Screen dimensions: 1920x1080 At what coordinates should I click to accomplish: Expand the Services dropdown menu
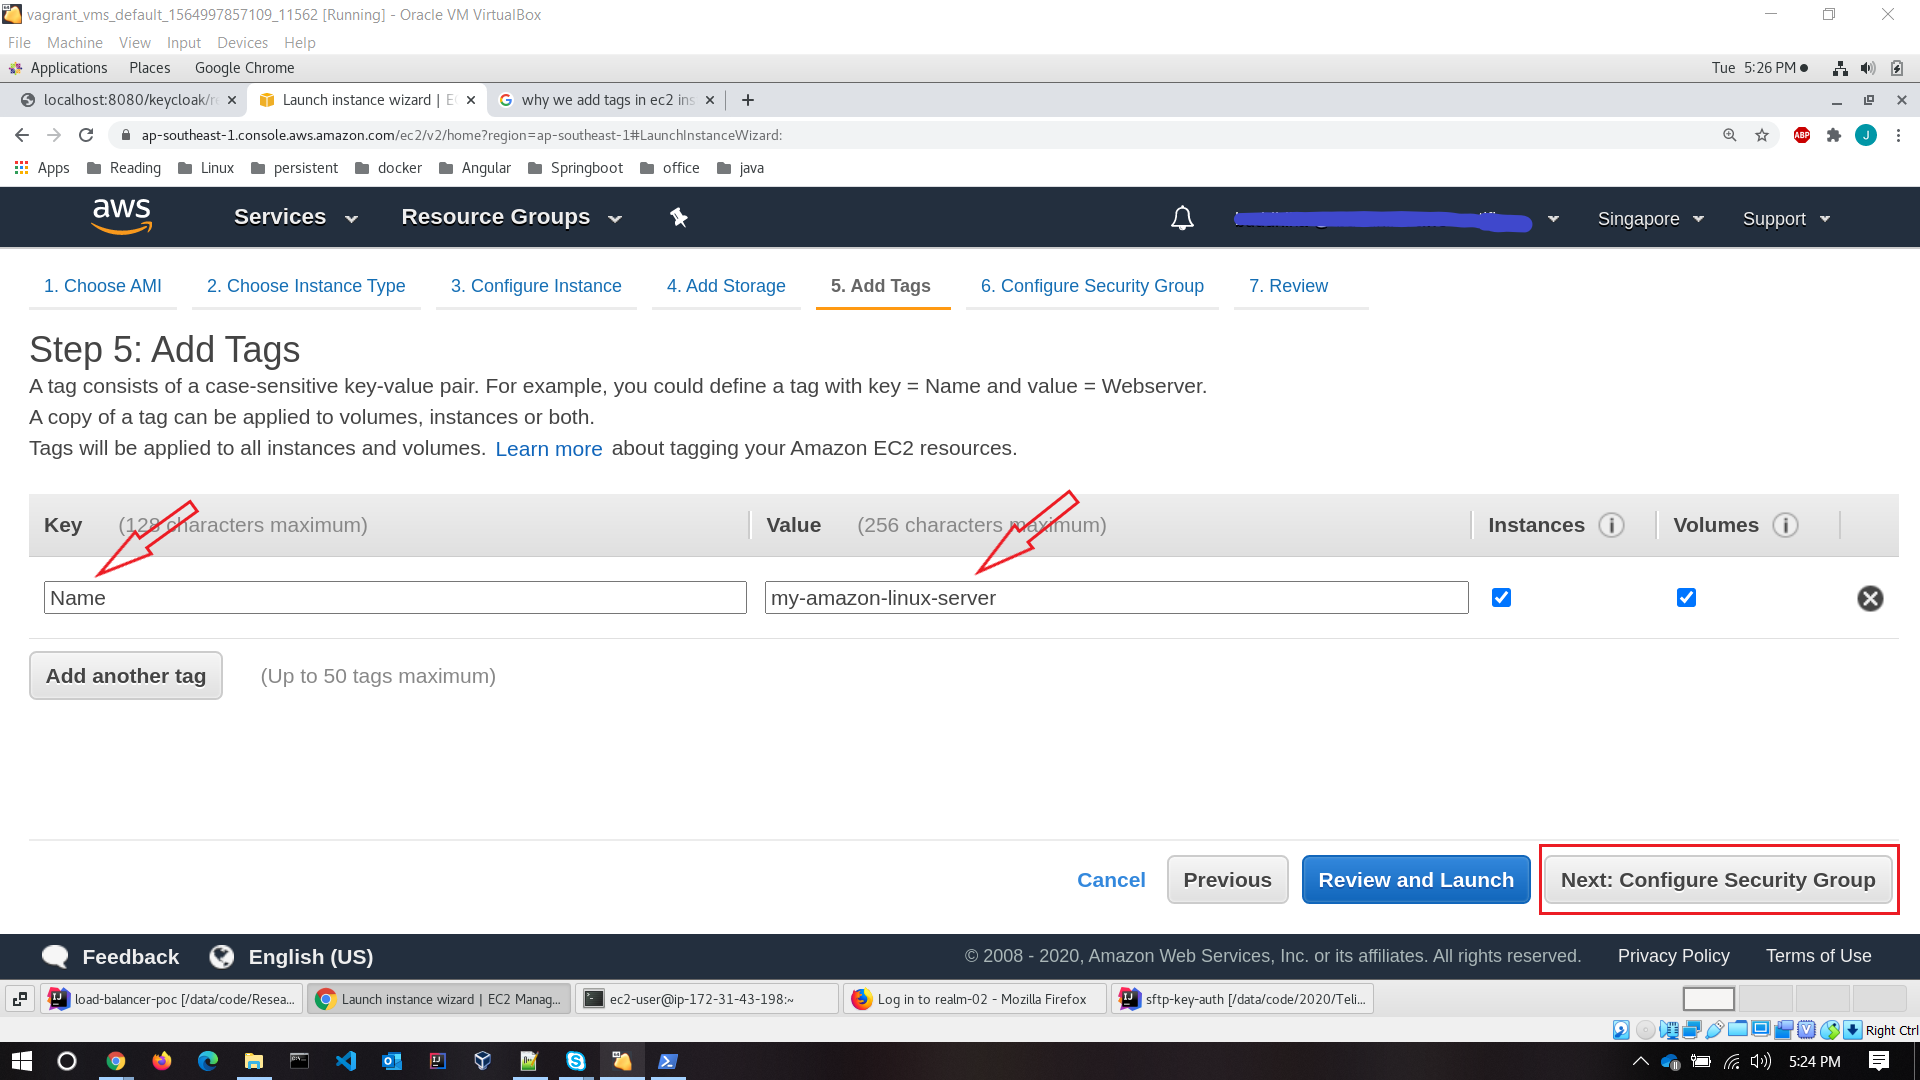click(x=295, y=217)
